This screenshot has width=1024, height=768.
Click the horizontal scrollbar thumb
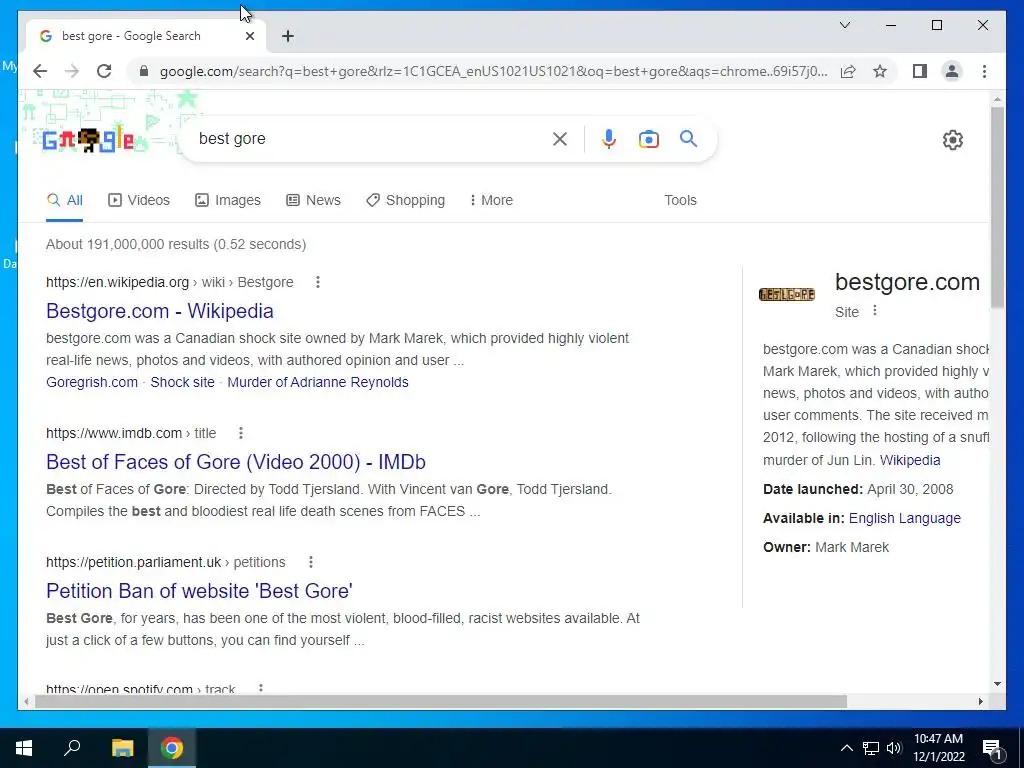(441, 701)
